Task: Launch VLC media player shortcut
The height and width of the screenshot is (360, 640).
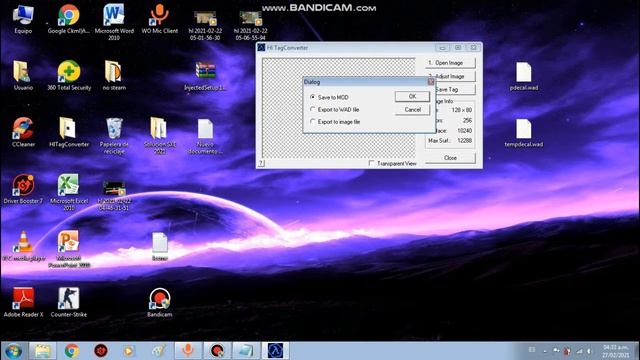Action: [x=23, y=246]
